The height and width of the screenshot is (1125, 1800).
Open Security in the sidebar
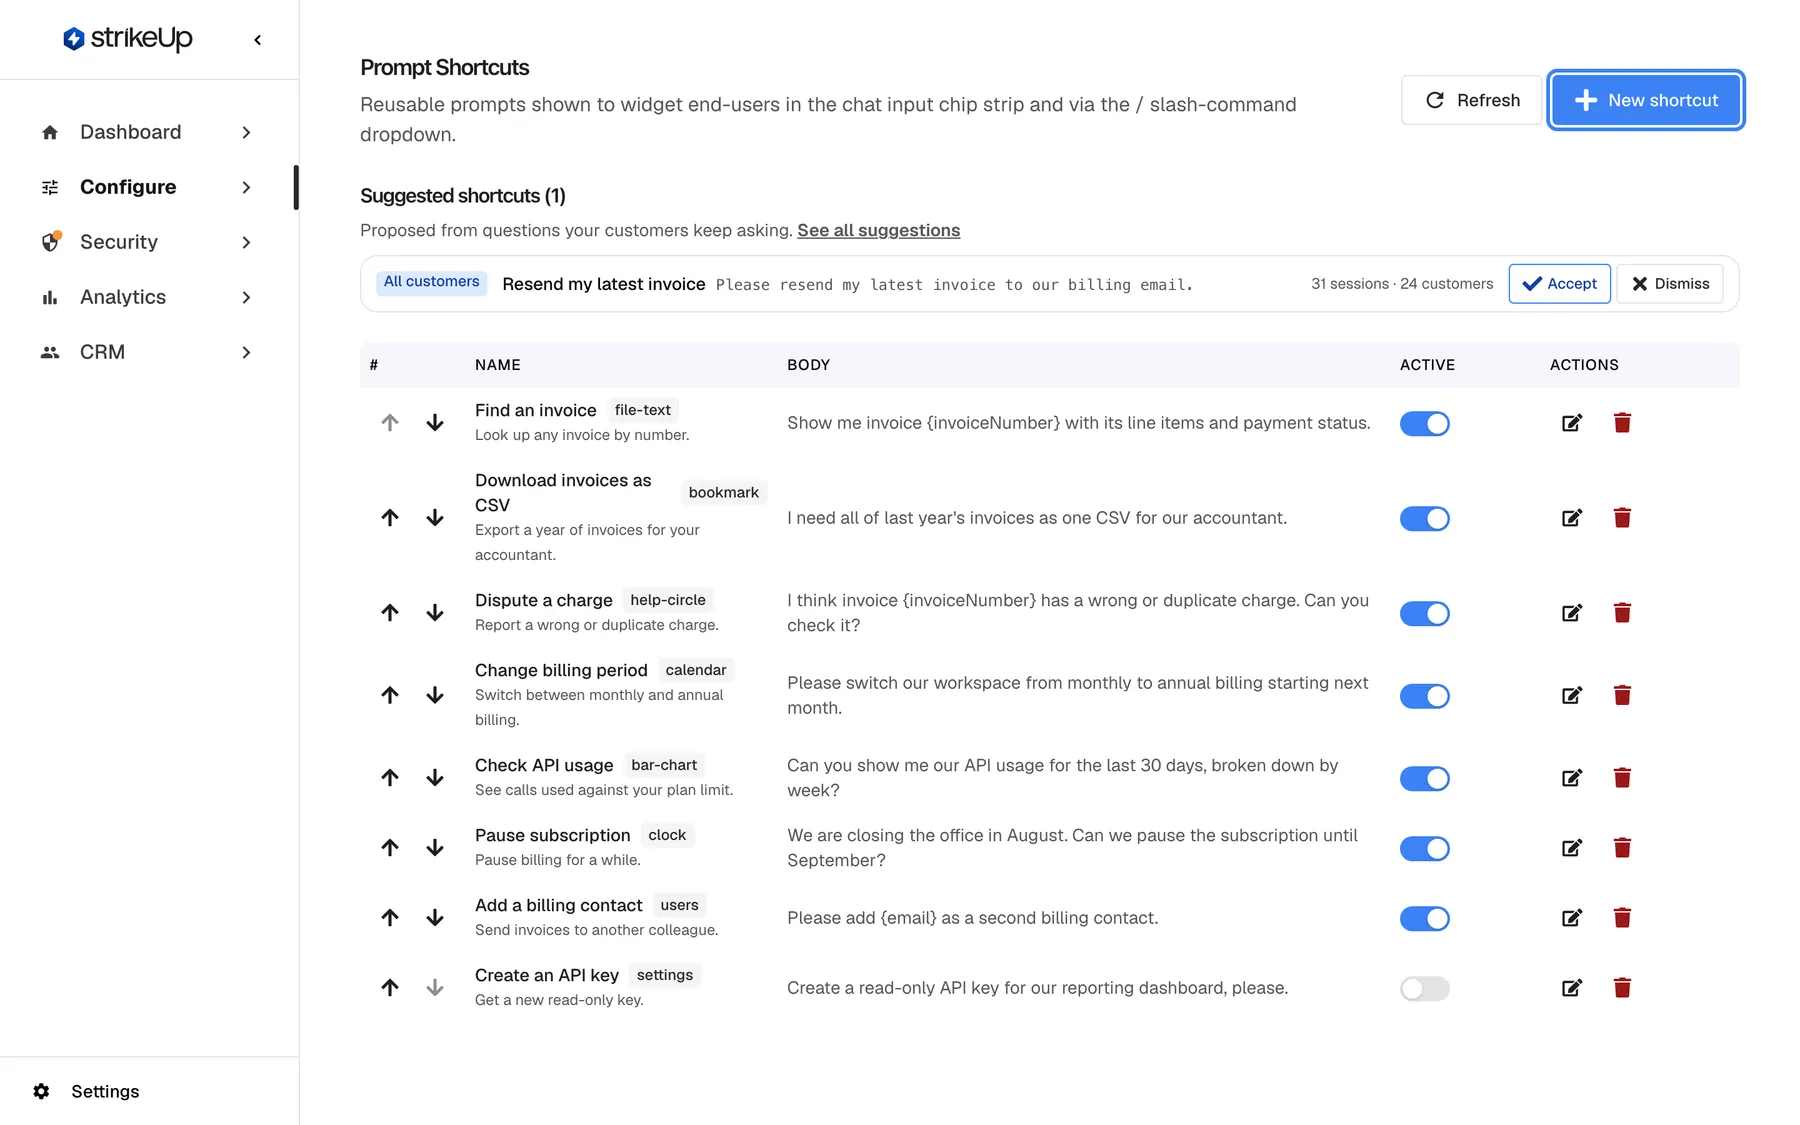119,242
